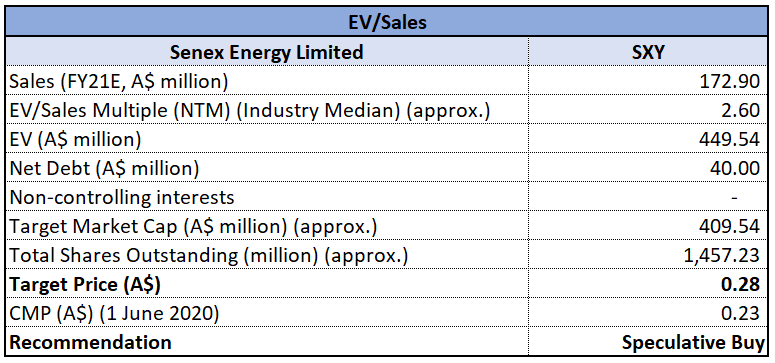775x363 pixels.
Task: Select the Target Price (A$) label
Action: (85, 285)
